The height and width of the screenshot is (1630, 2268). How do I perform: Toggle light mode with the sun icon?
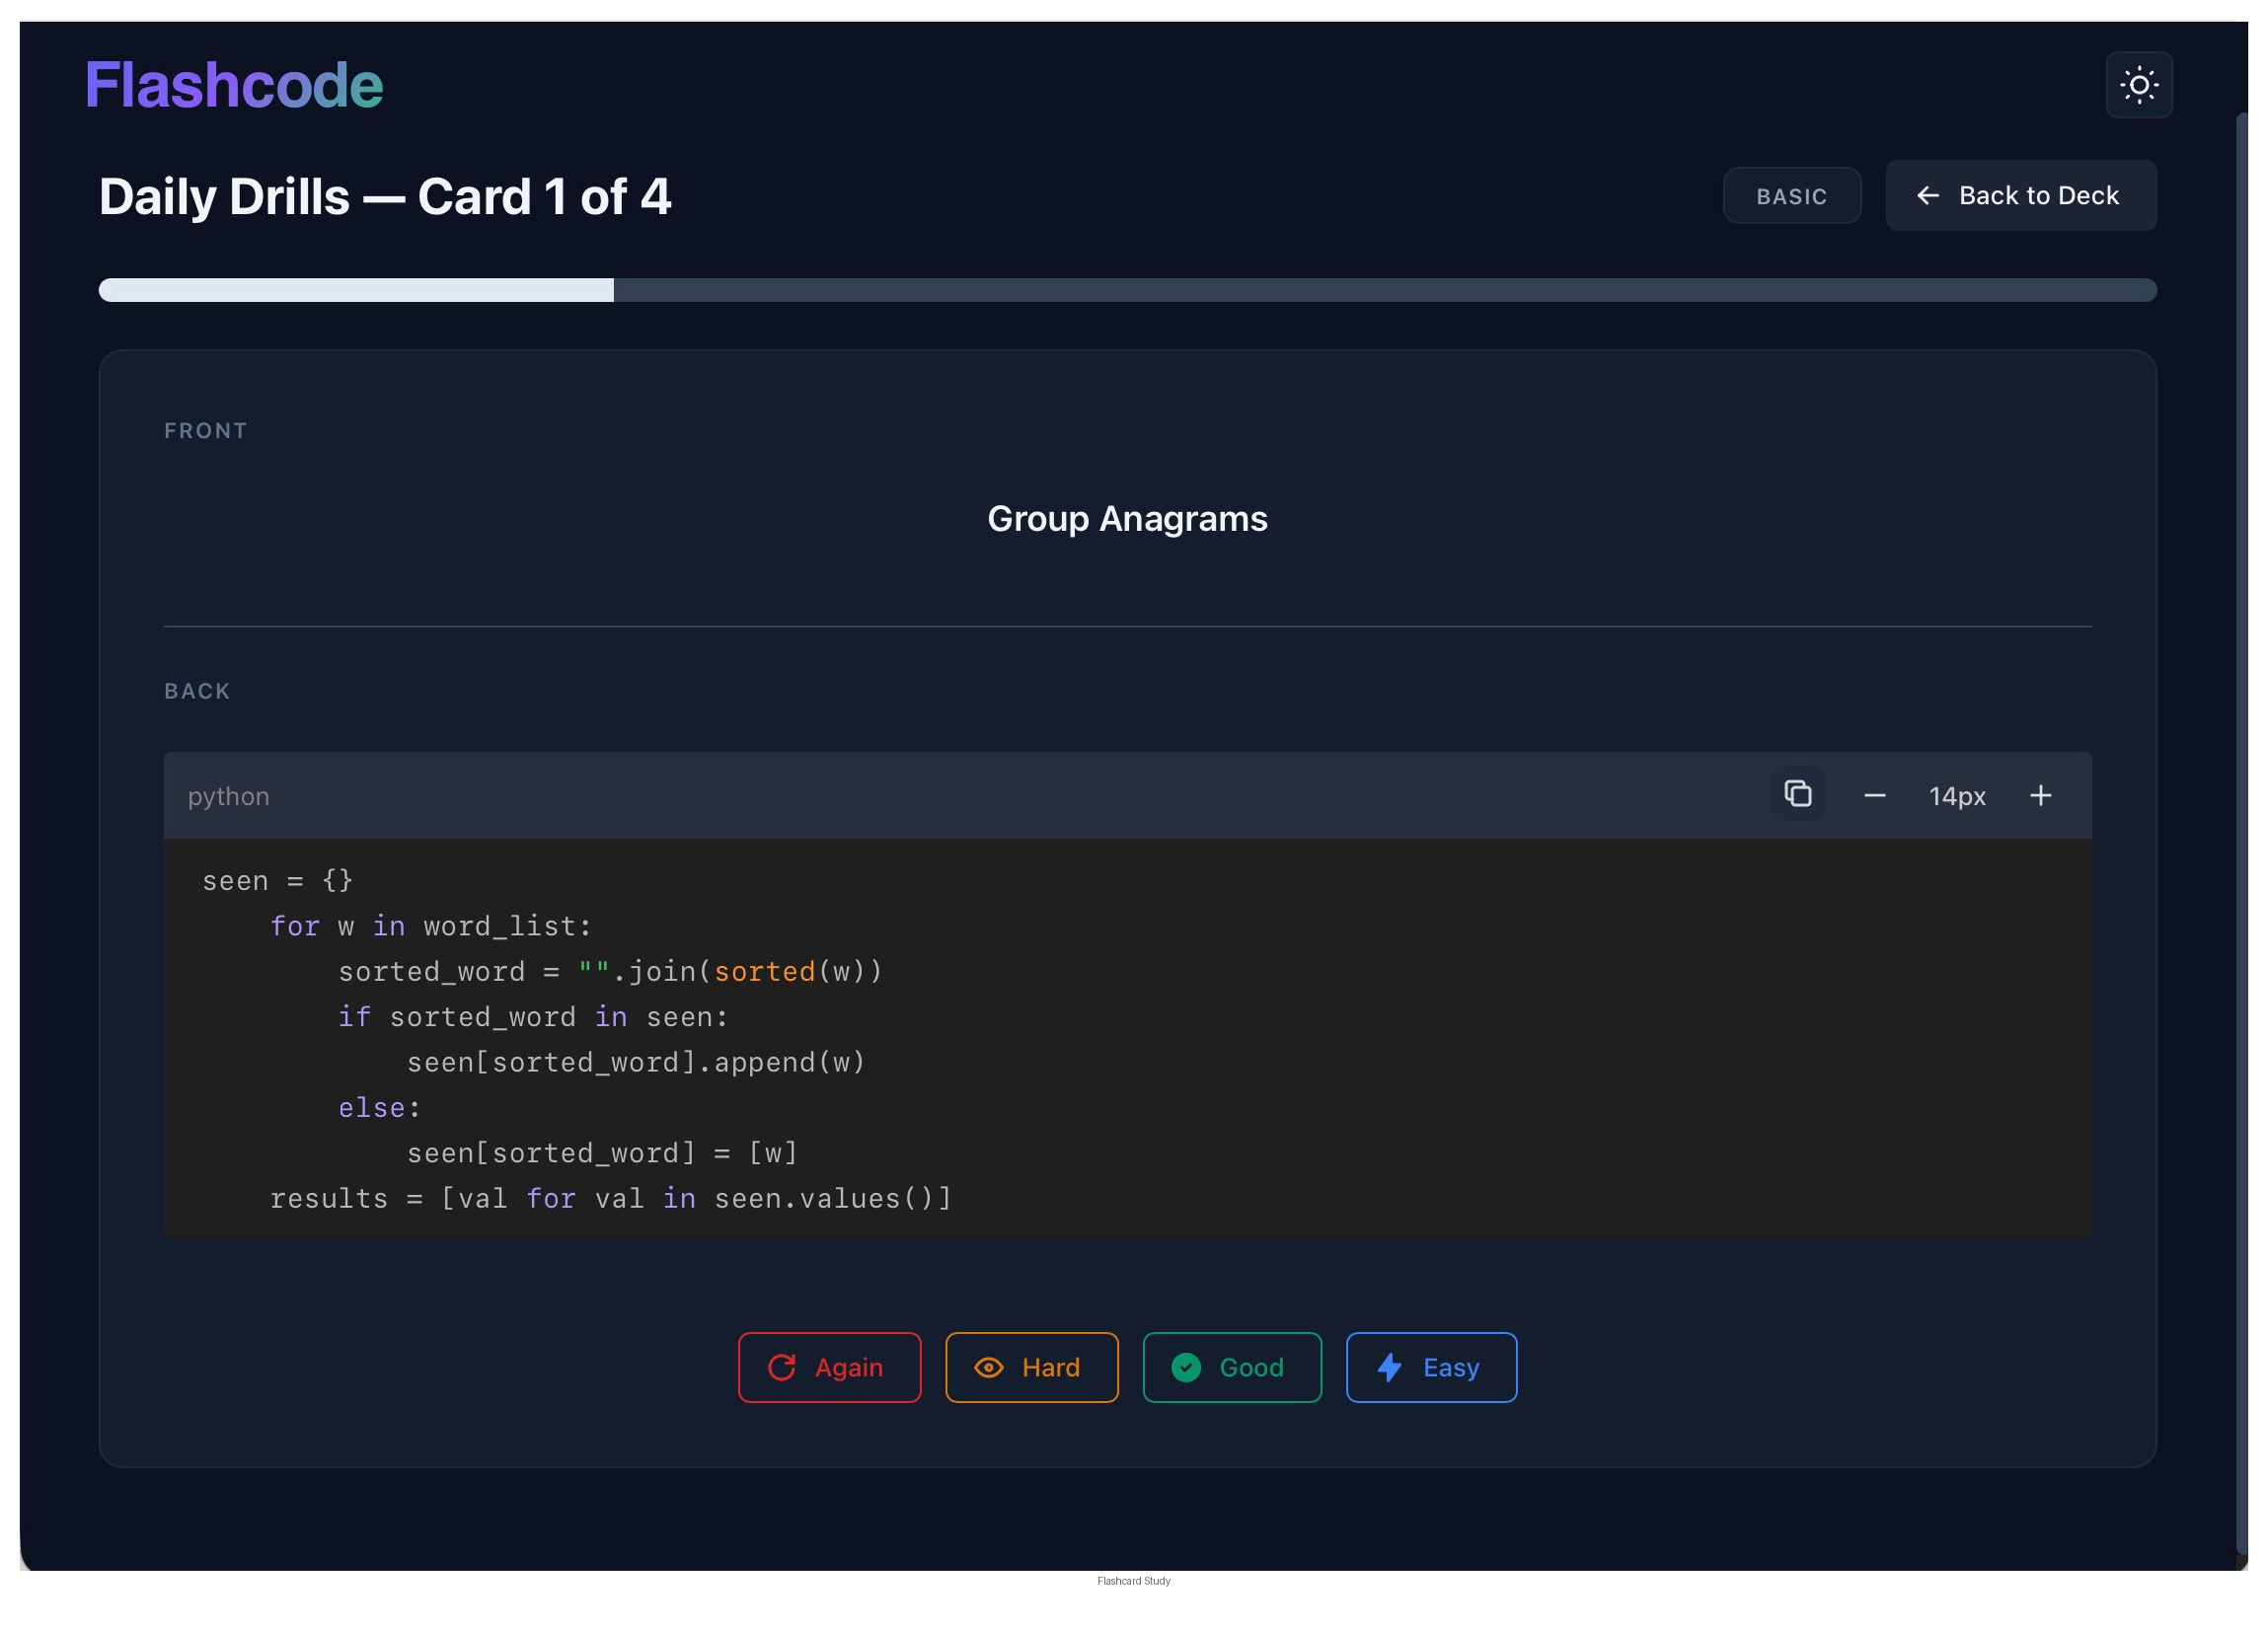(2138, 85)
